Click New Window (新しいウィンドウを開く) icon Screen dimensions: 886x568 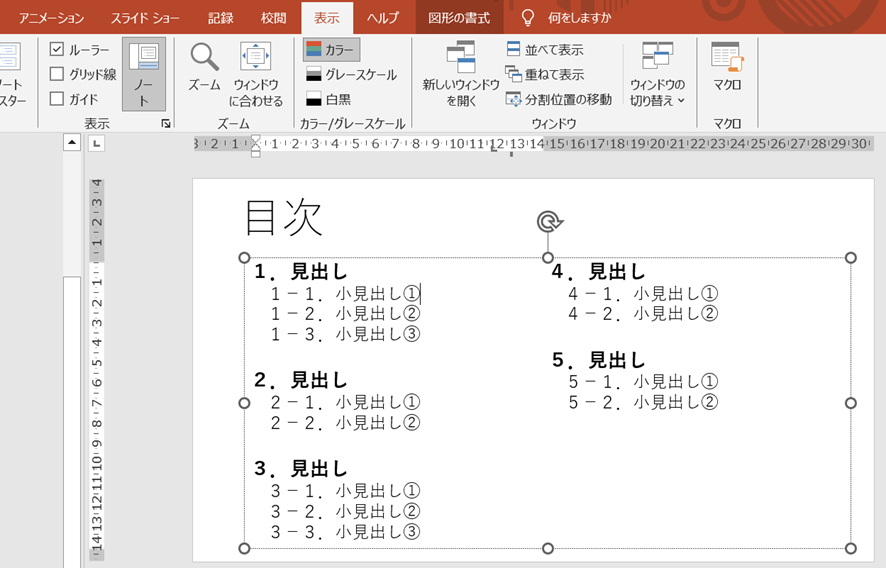(460, 60)
